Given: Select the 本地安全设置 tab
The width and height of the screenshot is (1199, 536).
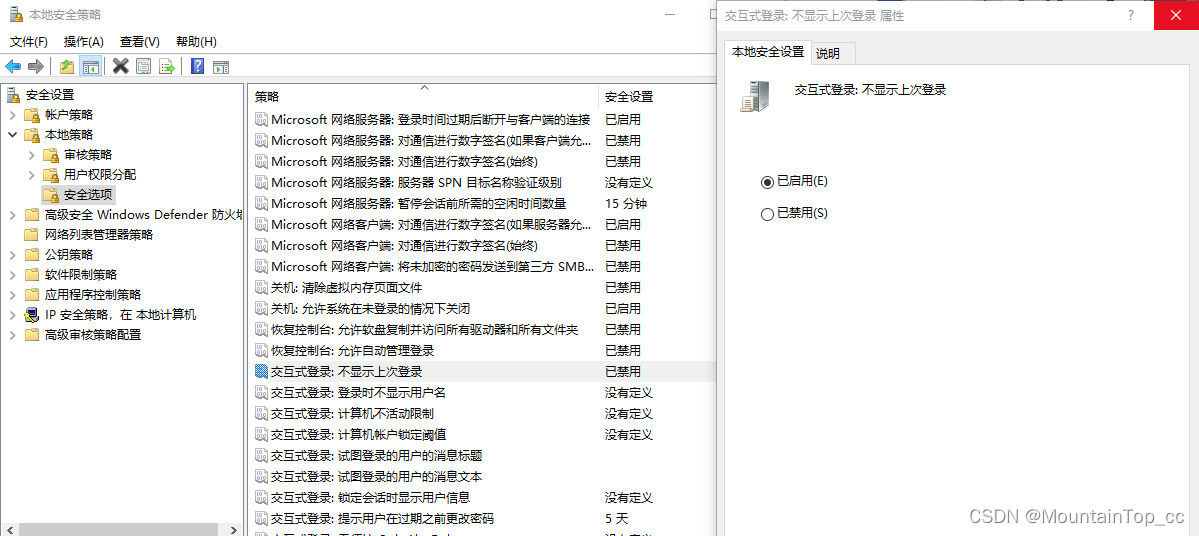Looking at the screenshot, I should click(768, 51).
